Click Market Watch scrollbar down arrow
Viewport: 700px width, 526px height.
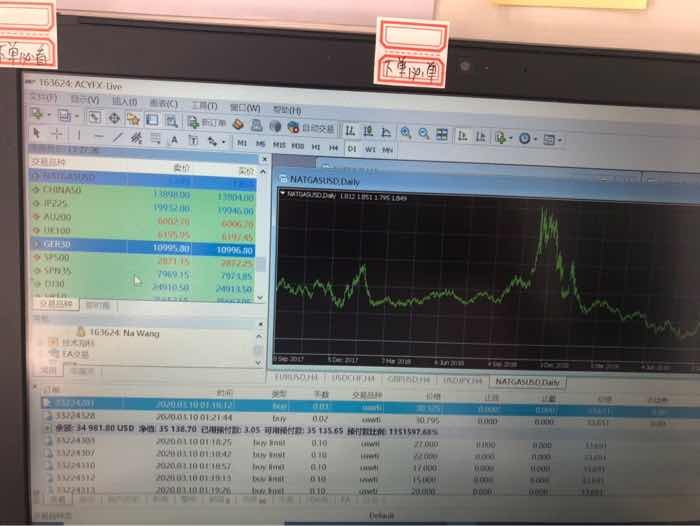[x=261, y=298]
